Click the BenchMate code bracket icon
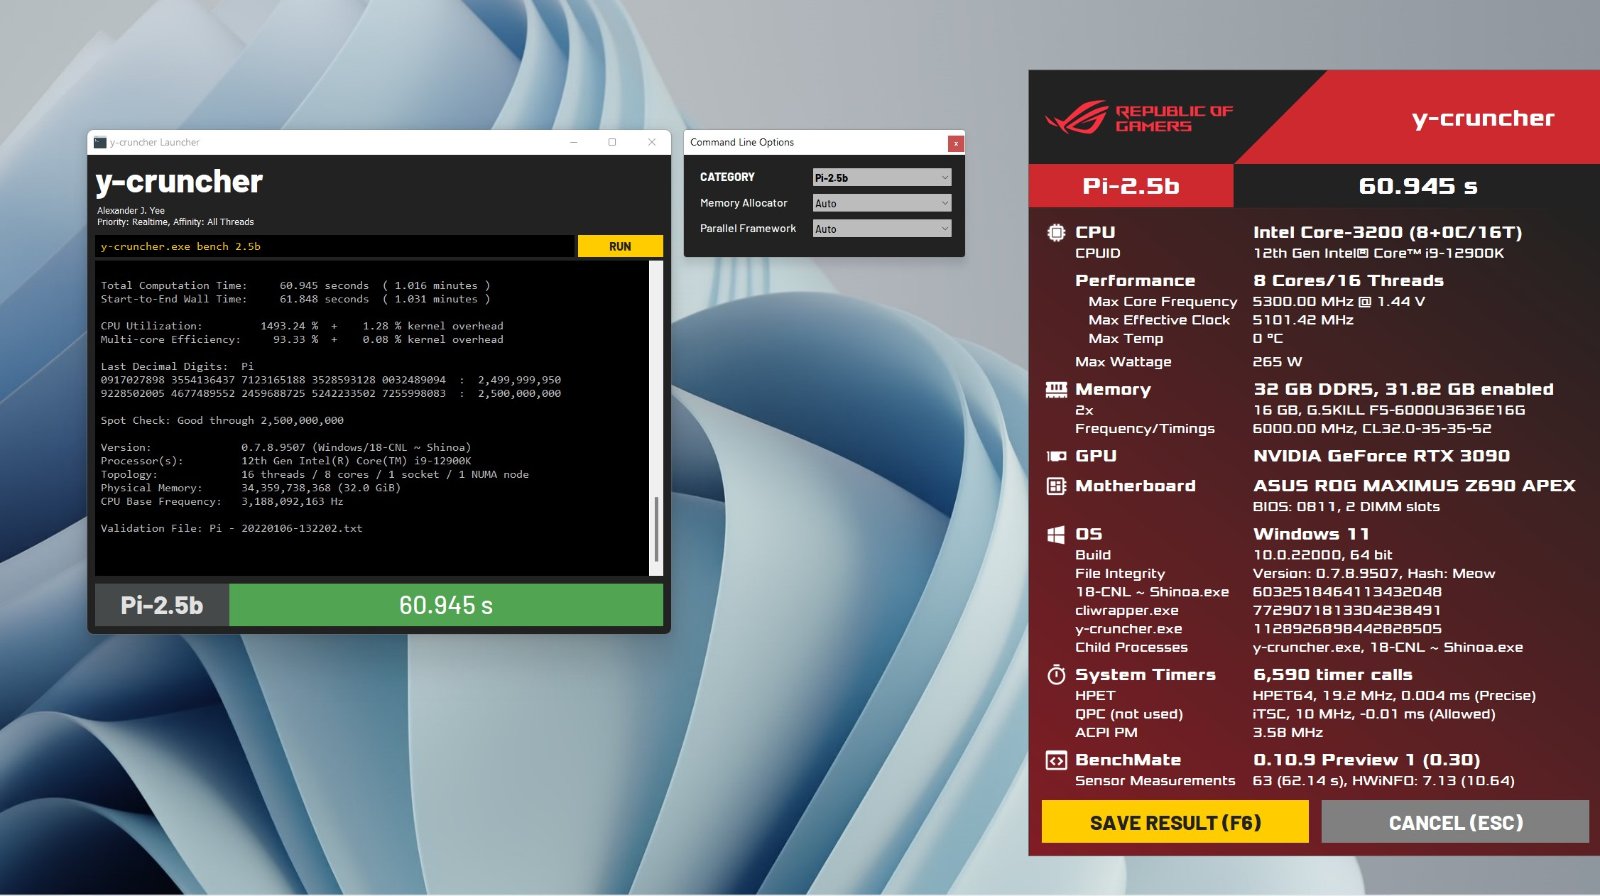The width and height of the screenshot is (1600, 896). [1056, 761]
